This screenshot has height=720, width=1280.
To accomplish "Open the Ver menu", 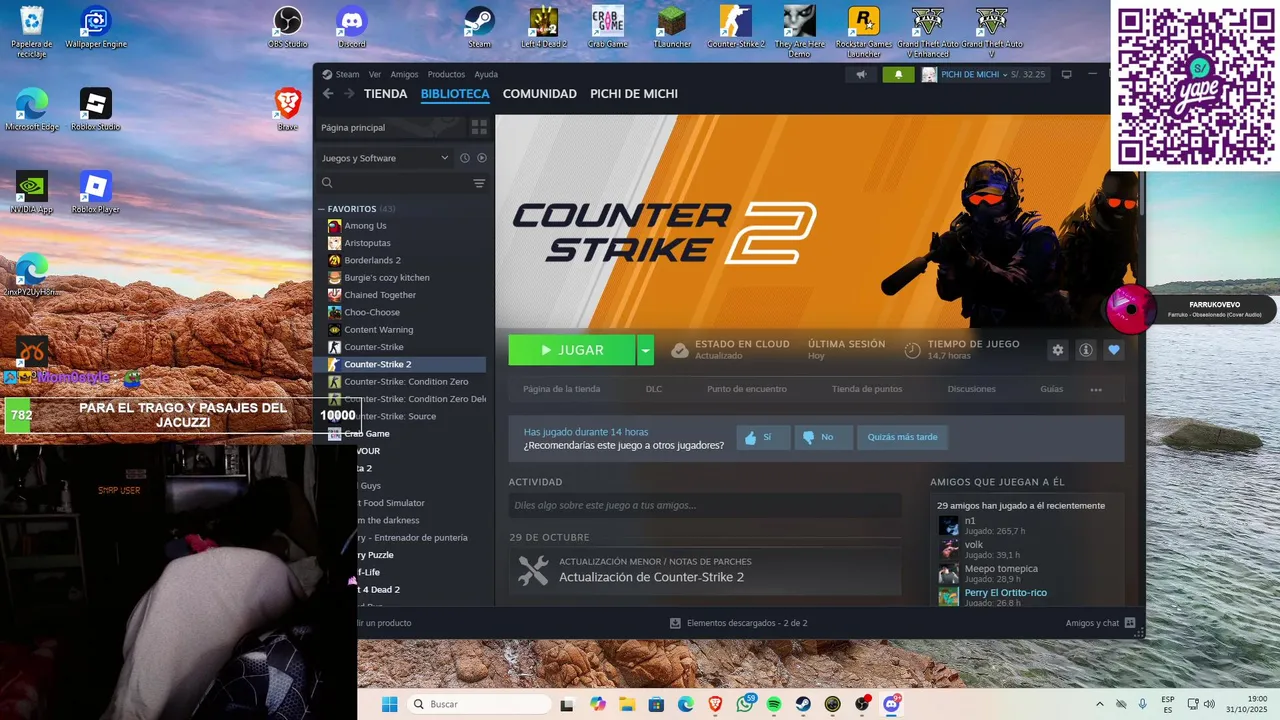I will tap(375, 74).
